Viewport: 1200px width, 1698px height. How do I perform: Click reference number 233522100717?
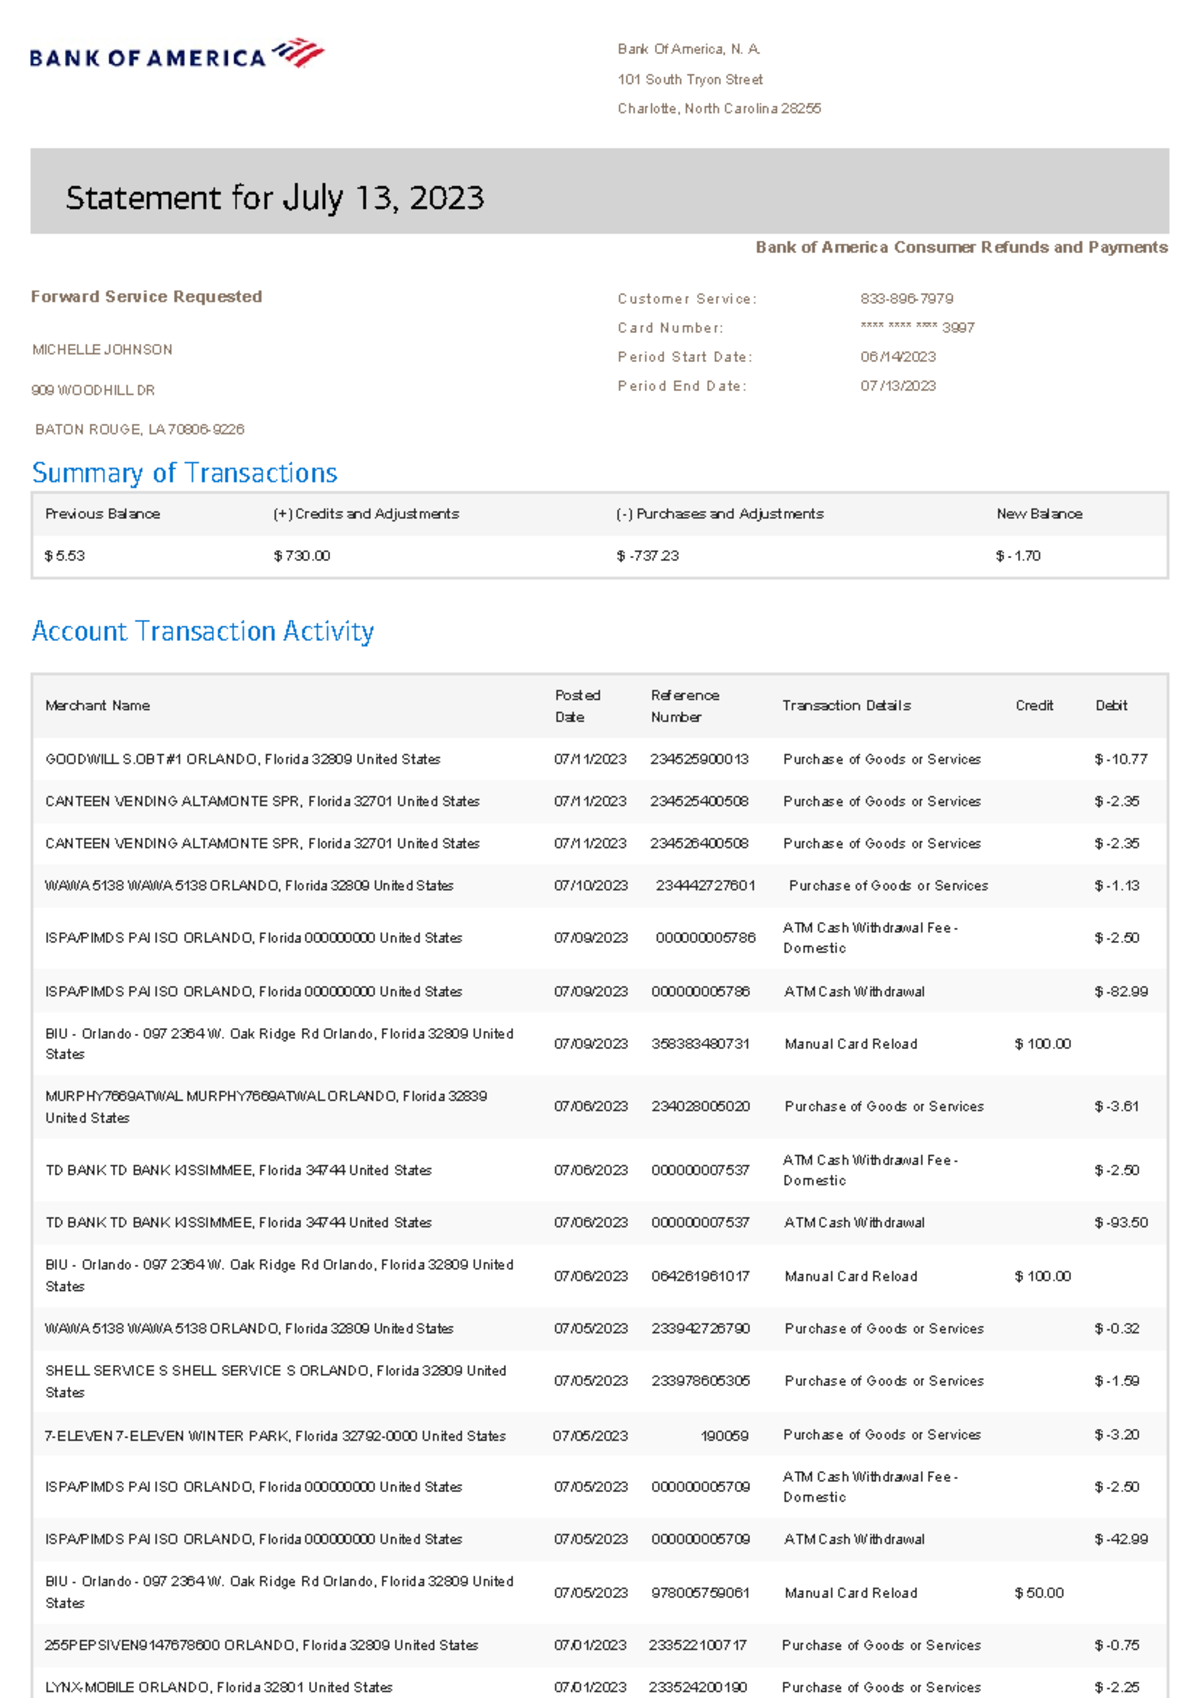point(697,1645)
